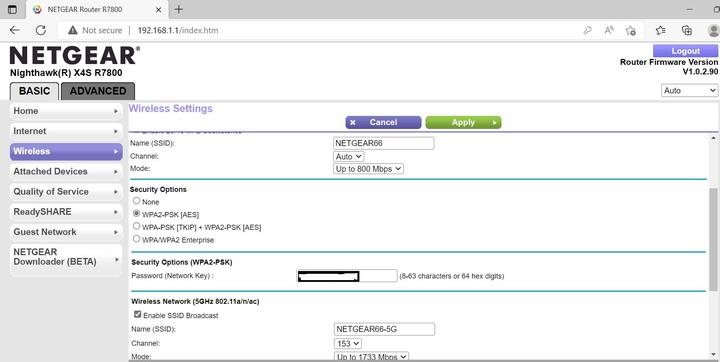720x362 pixels.
Task: Click the settings pane scrollbar thumb
Action: [x=713, y=239]
